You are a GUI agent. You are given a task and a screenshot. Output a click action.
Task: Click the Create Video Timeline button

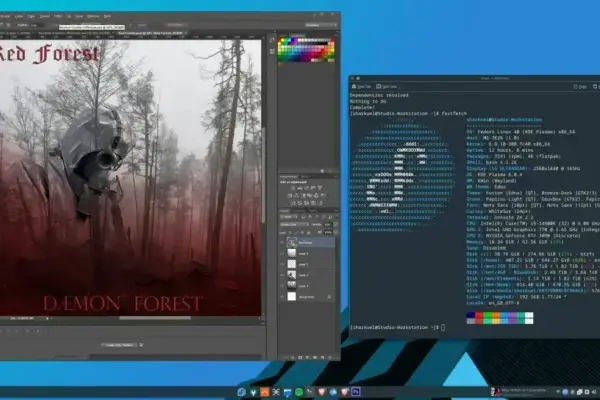[119, 345]
